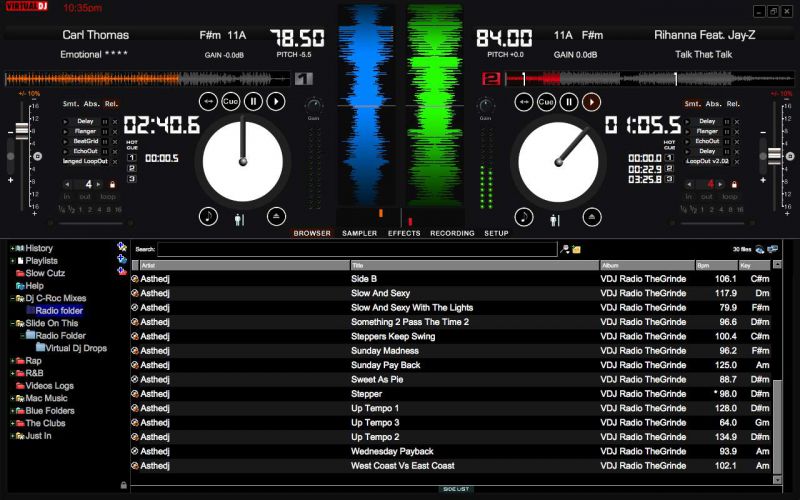Expand the Rap folder
The image size is (800, 500).
[12, 361]
